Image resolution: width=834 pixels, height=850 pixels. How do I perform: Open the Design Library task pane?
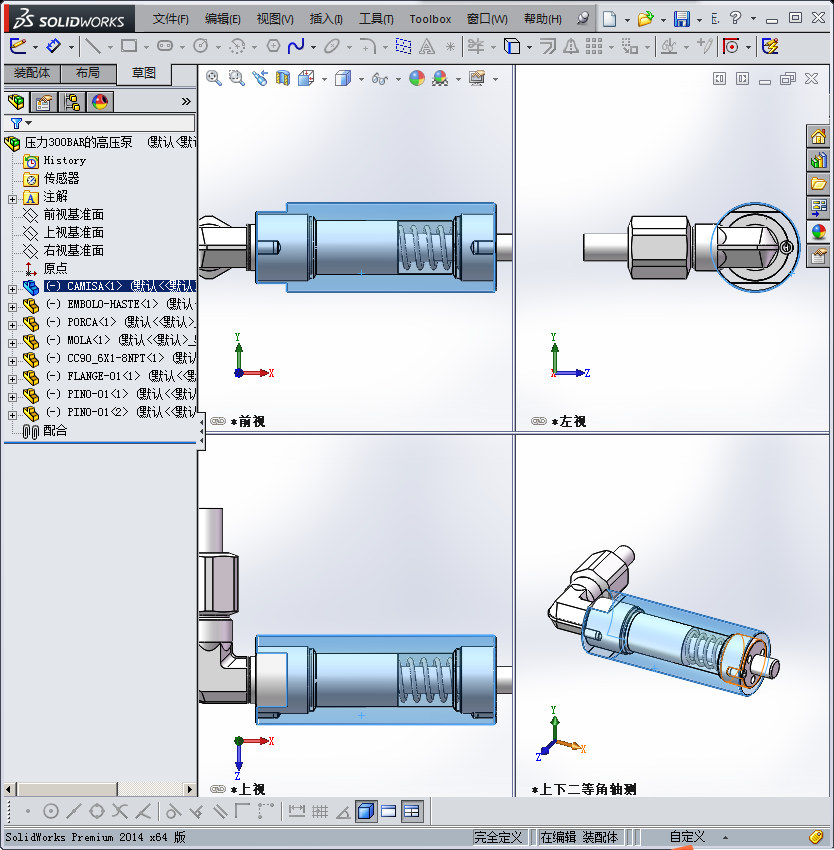tap(818, 160)
